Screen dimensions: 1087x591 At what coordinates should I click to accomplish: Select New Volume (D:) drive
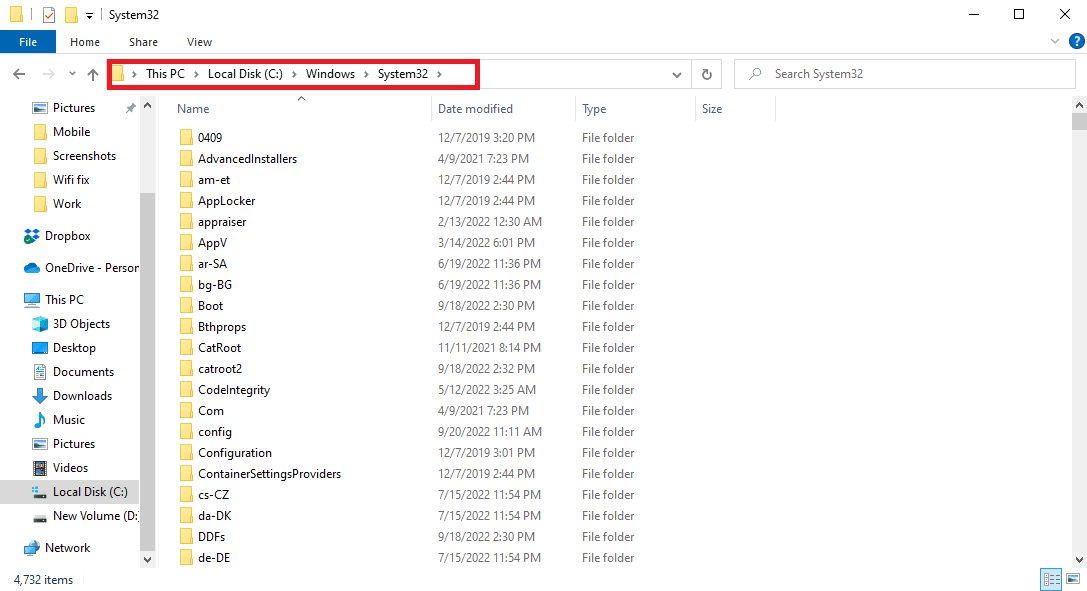point(96,515)
